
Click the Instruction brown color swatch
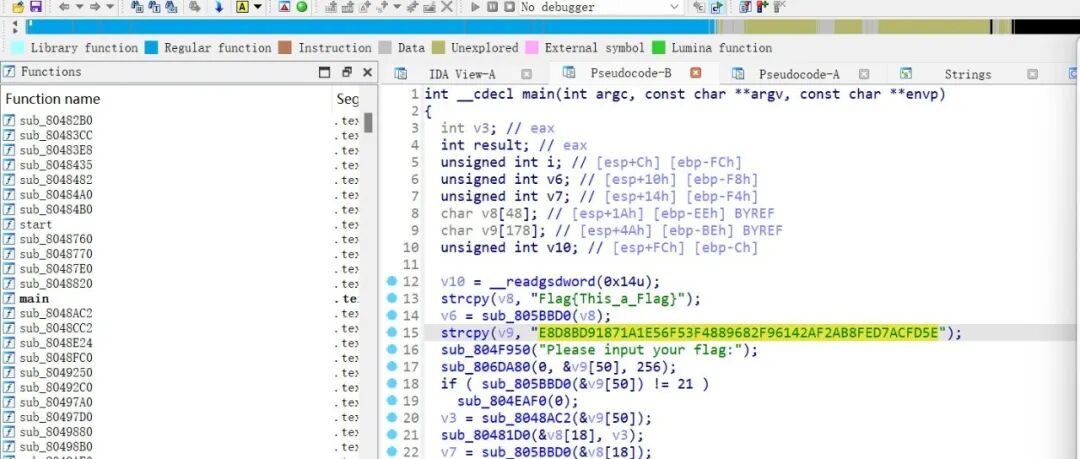(285, 48)
